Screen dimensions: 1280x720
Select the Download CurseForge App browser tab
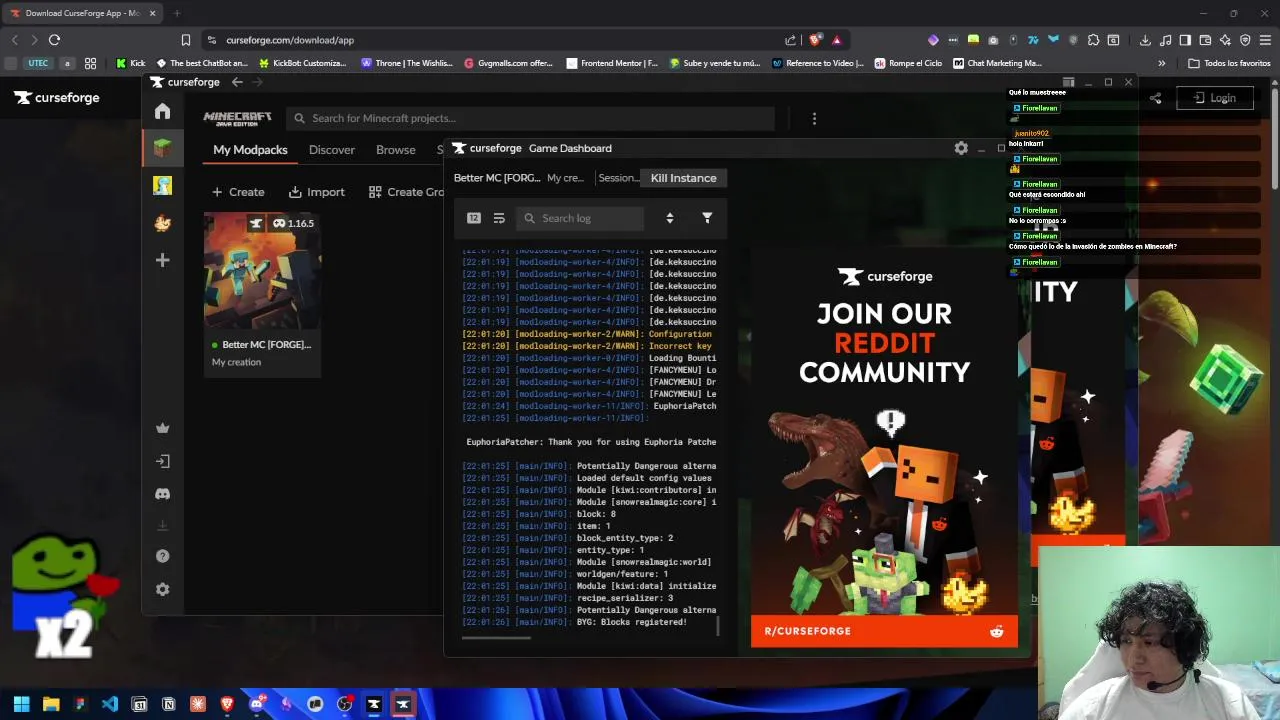click(82, 13)
